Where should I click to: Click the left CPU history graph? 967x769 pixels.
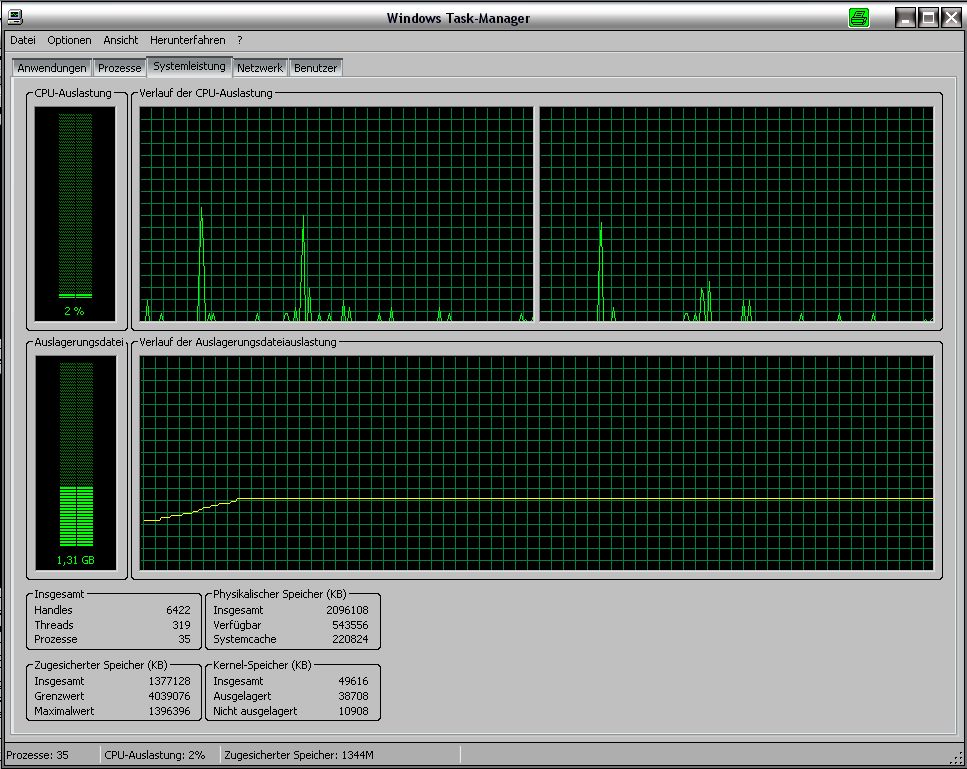336,214
